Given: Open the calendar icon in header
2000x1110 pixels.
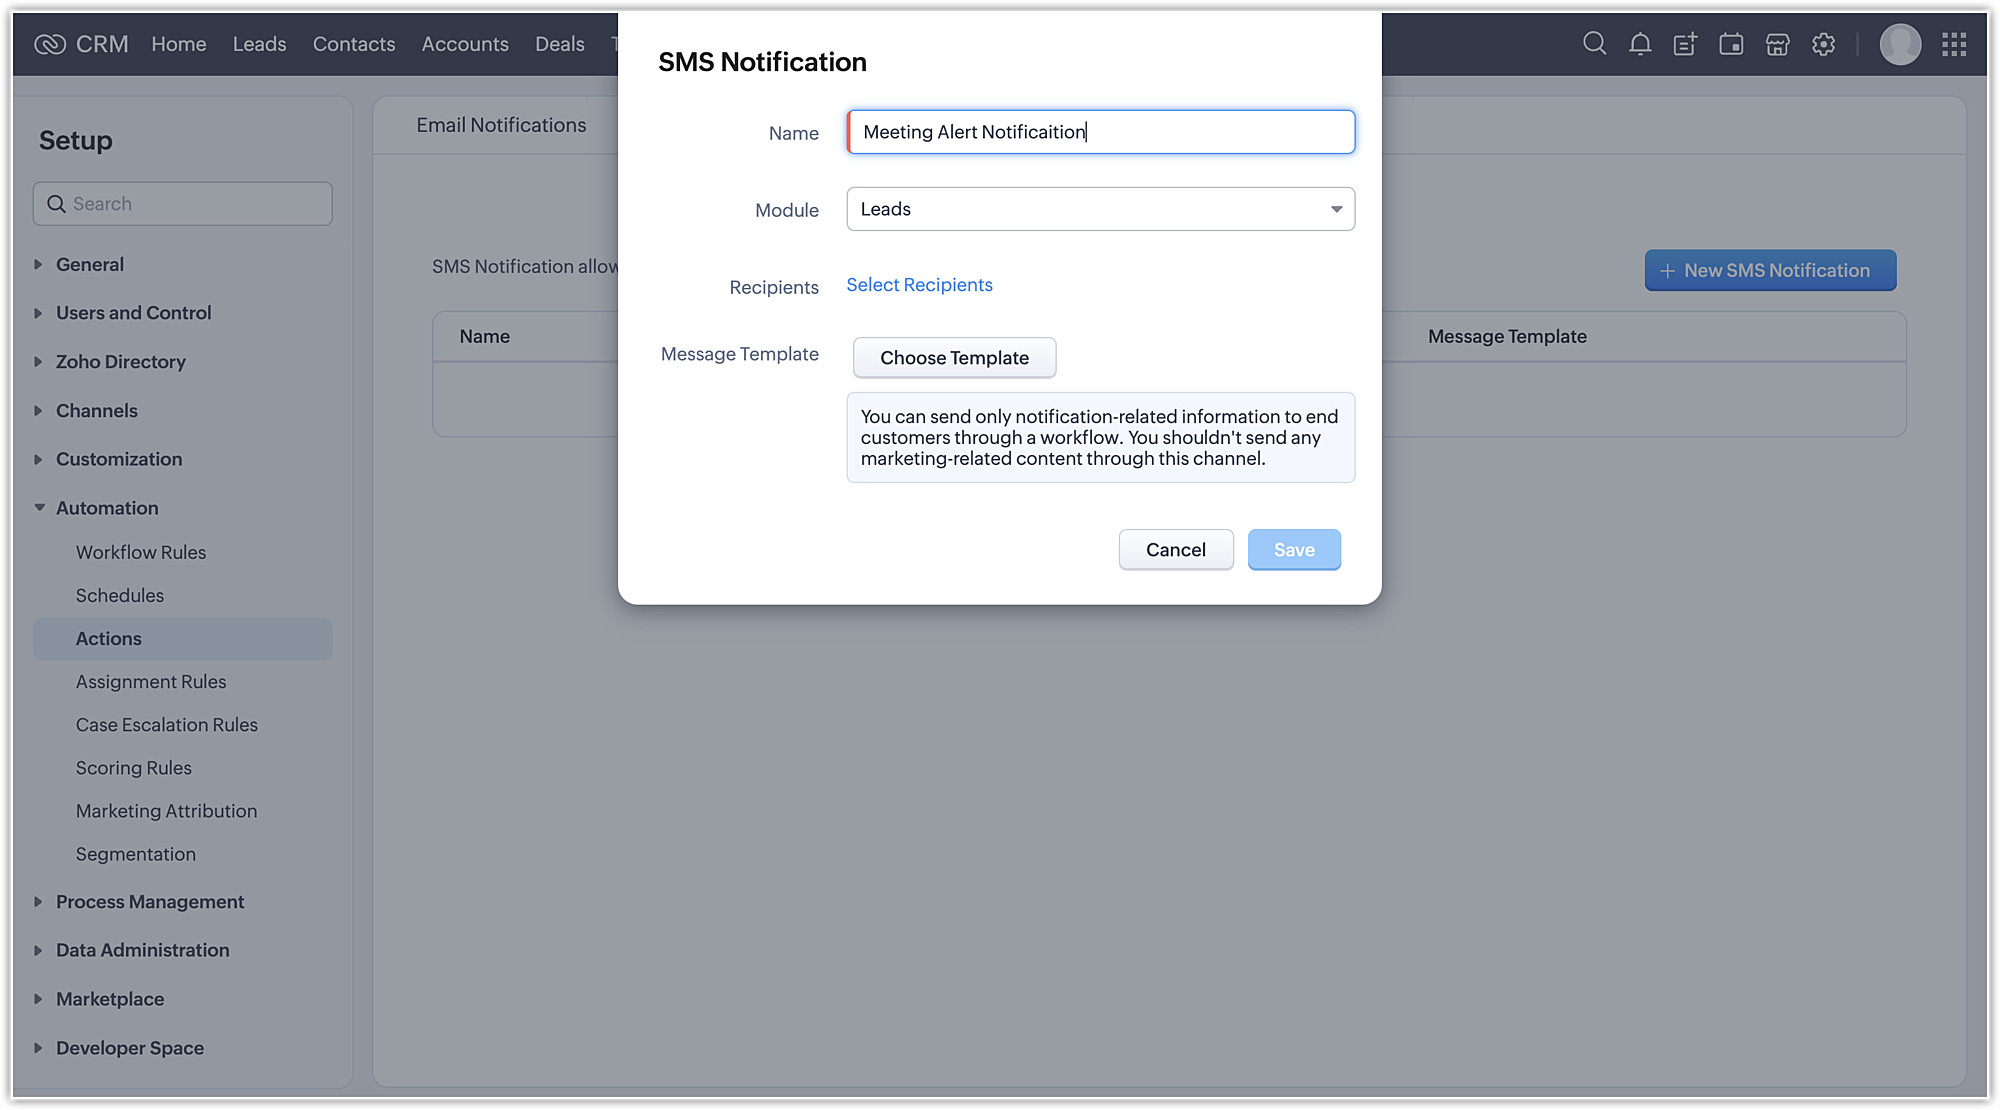Looking at the screenshot, I should click(1731, 44).
